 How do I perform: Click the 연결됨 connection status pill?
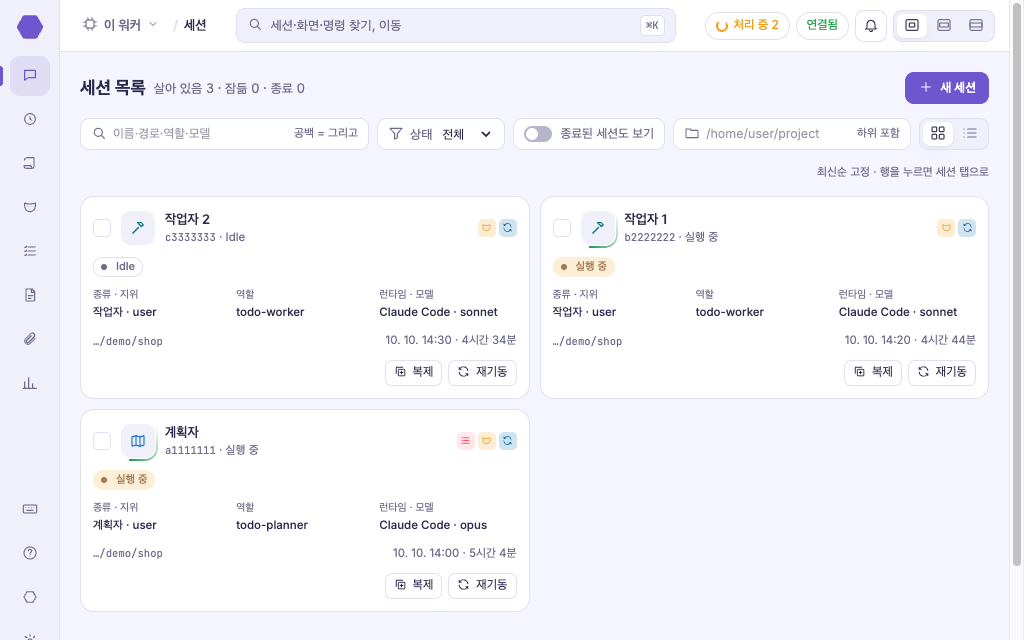tap(822, 26)
